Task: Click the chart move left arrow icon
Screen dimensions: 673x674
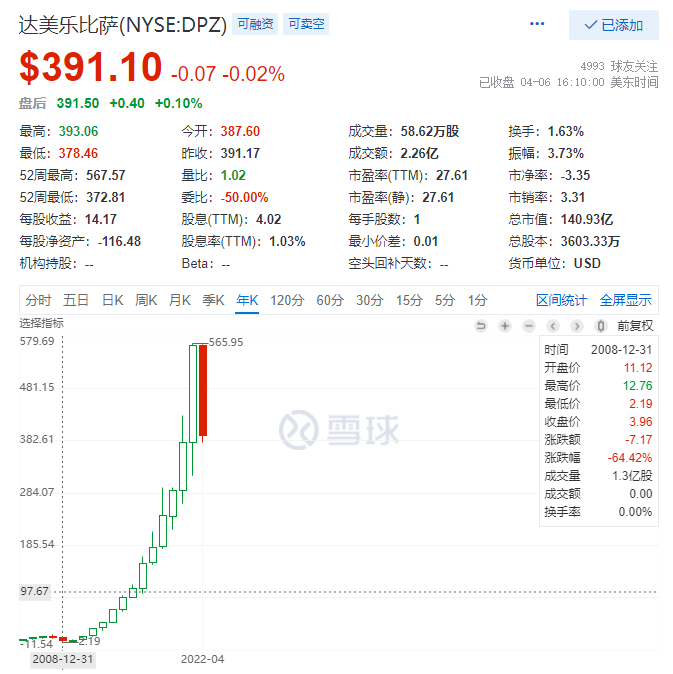Action: 553,326
